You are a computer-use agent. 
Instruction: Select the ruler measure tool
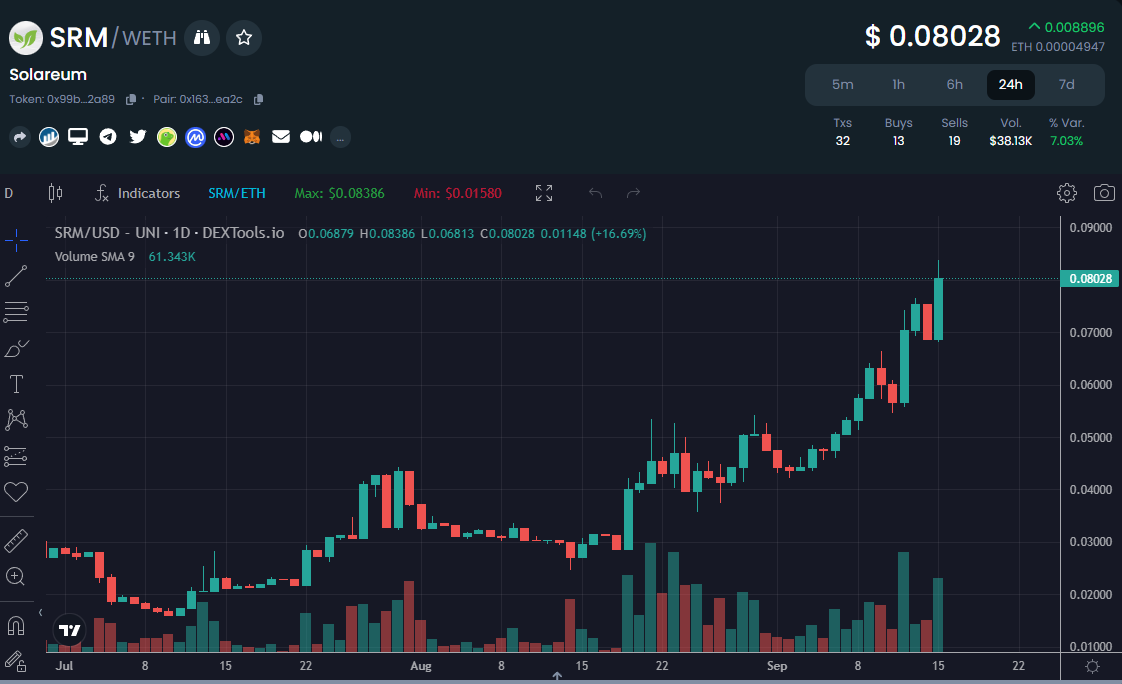click(x=16, y=540)
